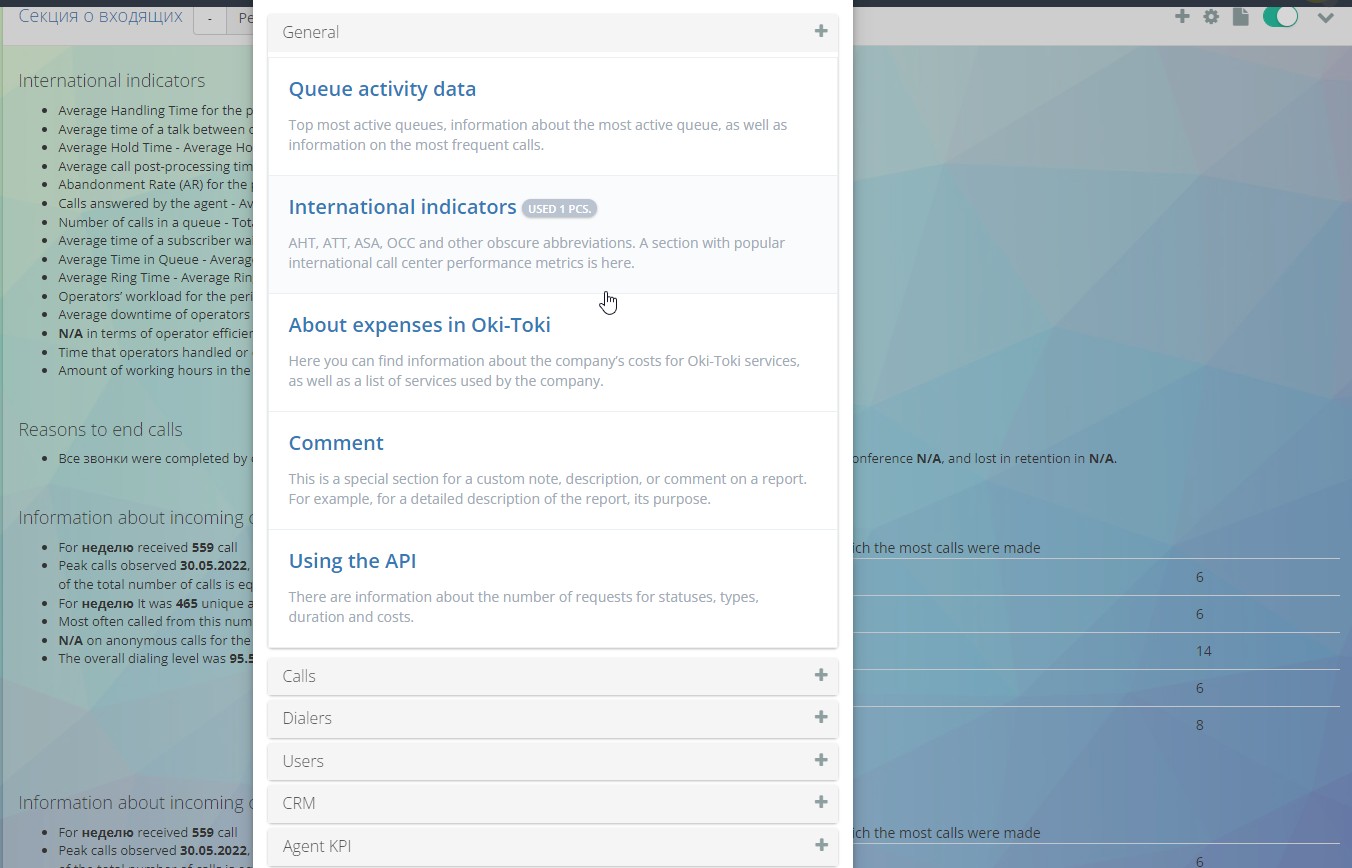Select International indicators section

pos(402,207)
